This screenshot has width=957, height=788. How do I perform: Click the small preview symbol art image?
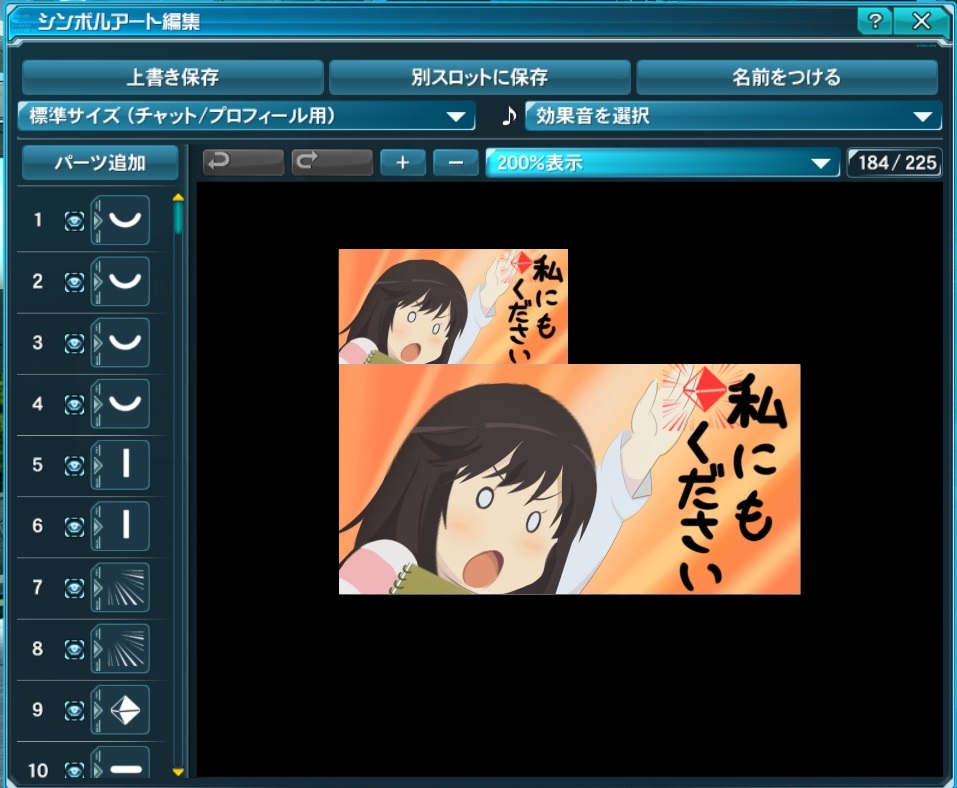tap(453, 306)
